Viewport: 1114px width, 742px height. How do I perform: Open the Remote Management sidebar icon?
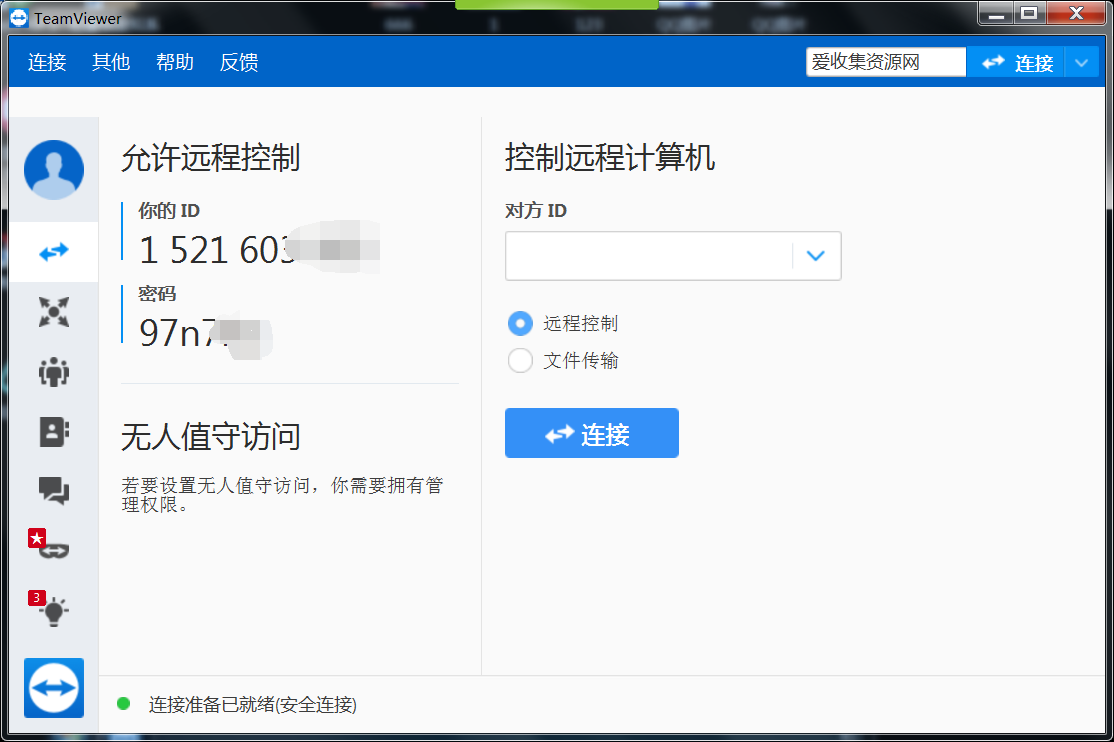pos(54,312)
